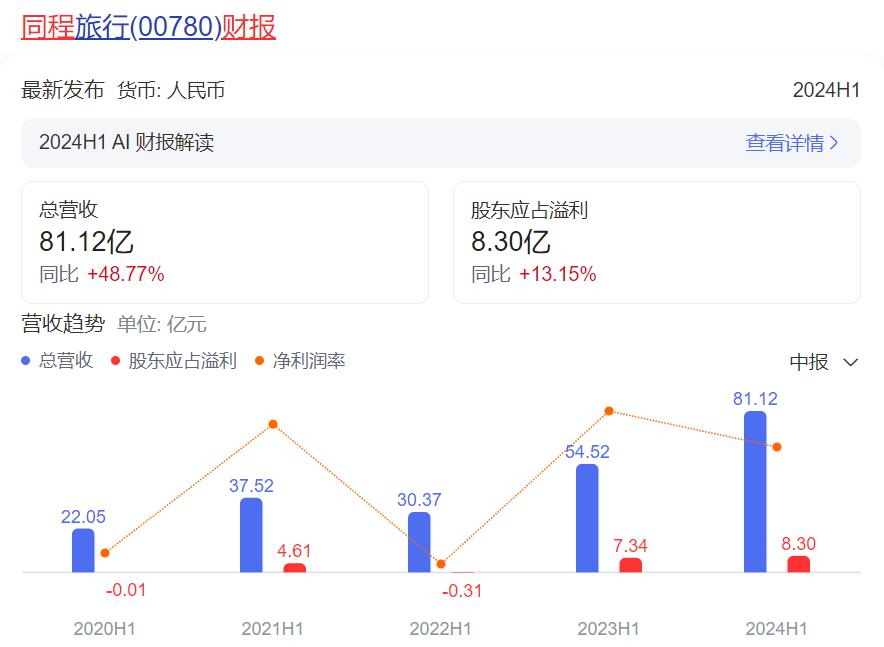Click the 2021H1 axis label
The height and width of the screenshot is (647, 884).
point(272,628)
